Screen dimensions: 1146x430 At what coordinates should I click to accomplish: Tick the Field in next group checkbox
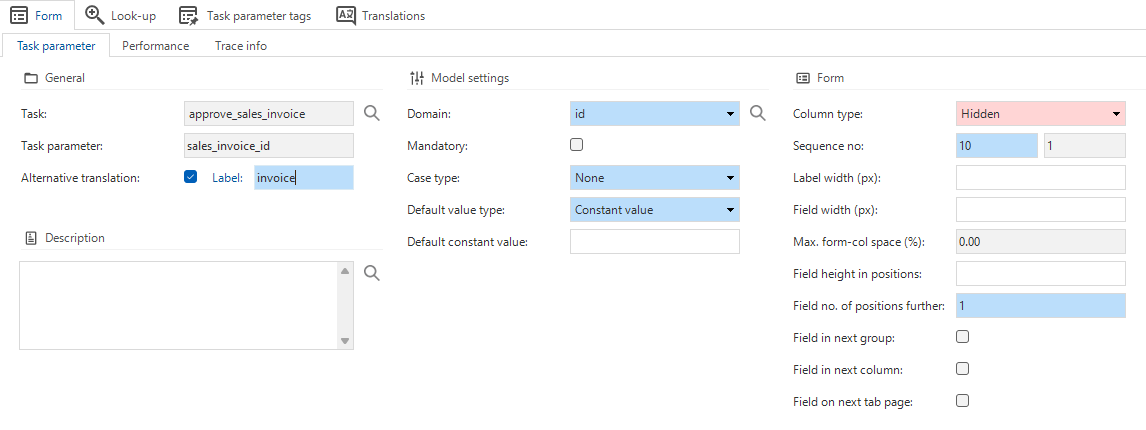(963, 336)
